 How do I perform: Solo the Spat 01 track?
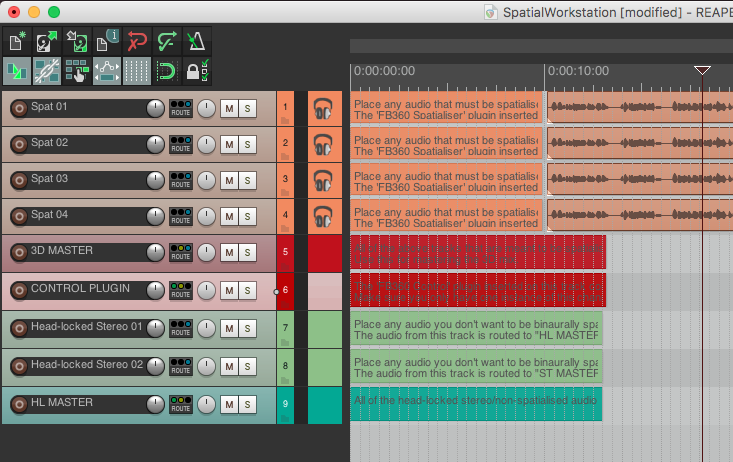247,109
